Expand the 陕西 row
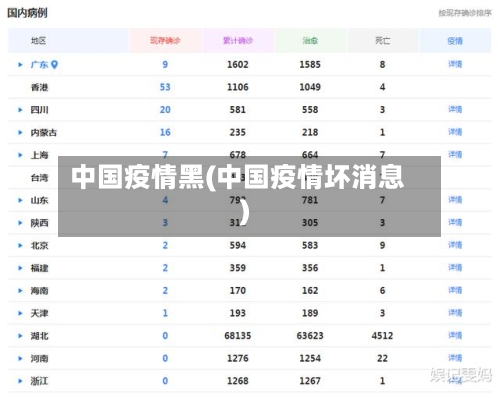Image resolution: width=500 pixels, height=393 pixels. coord(20,223)
